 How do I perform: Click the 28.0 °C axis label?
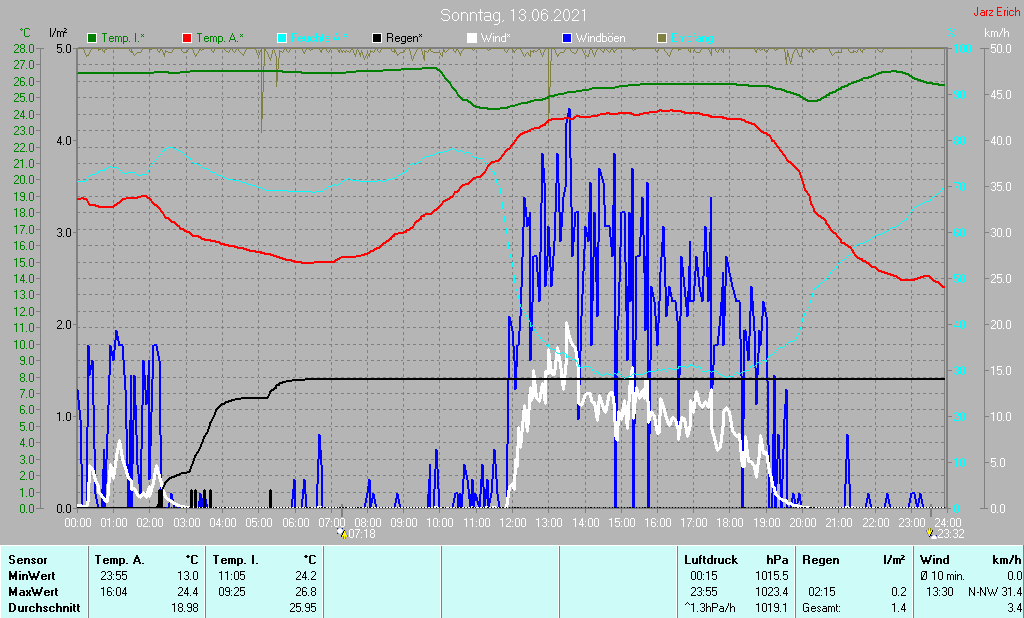(24, 48)
